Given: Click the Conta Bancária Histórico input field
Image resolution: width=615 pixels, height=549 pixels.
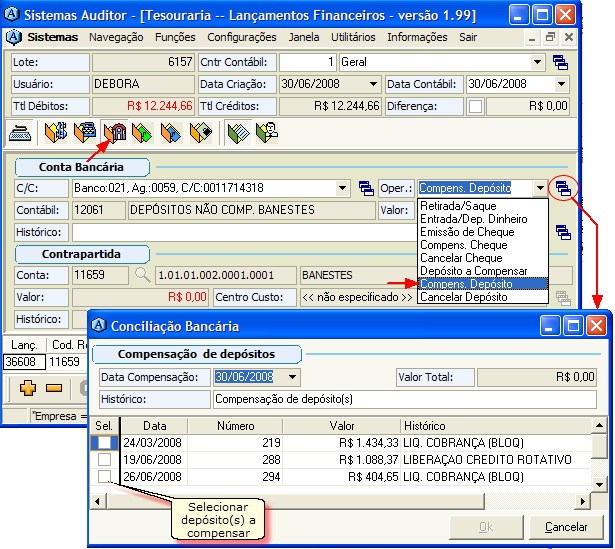Looking at the screenshot, I should 243,232.
